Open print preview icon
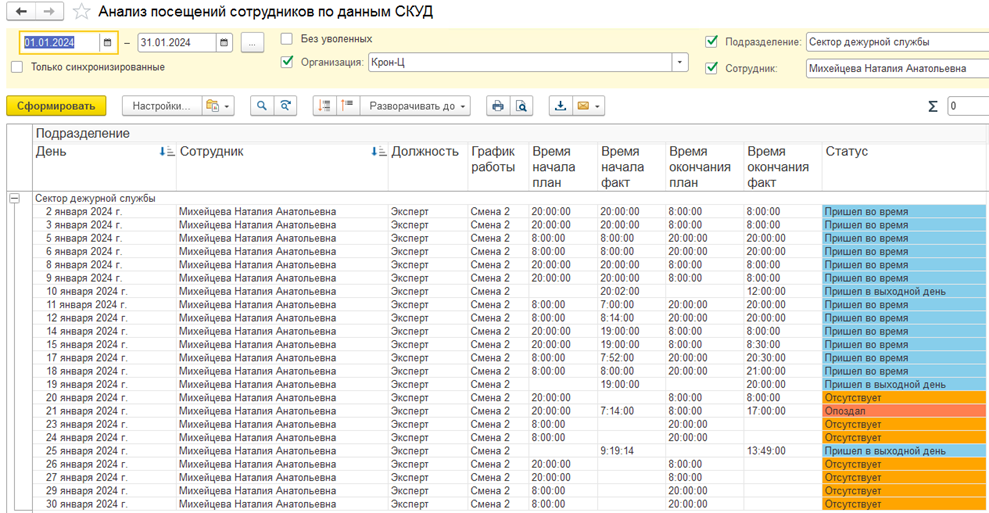Viewport: 989px width, 513px height. [521, 106]
